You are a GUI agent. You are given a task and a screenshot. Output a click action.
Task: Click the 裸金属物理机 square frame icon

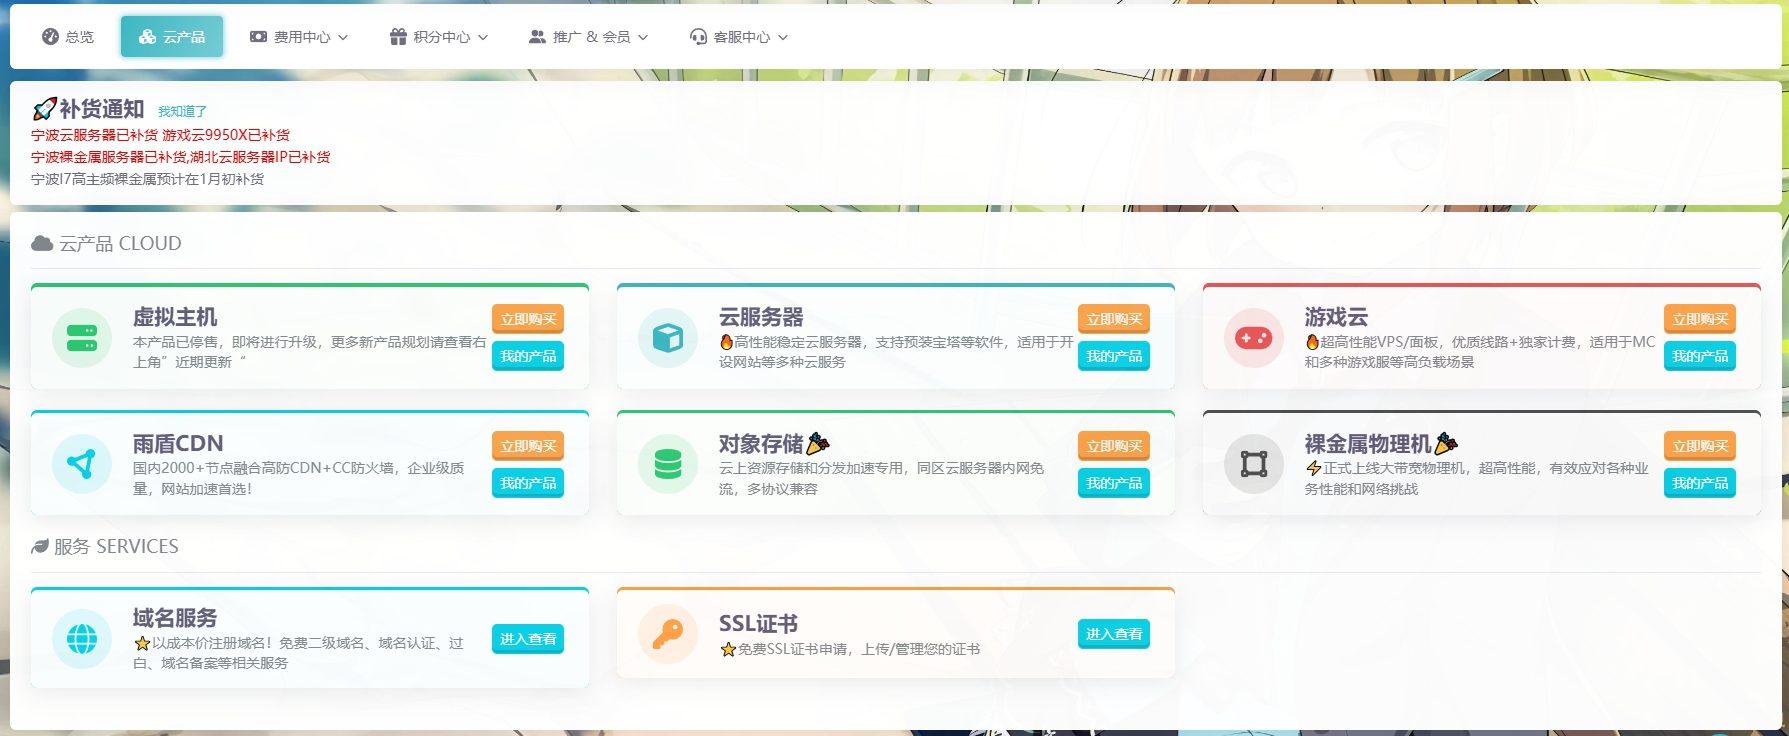(1254, 464)
